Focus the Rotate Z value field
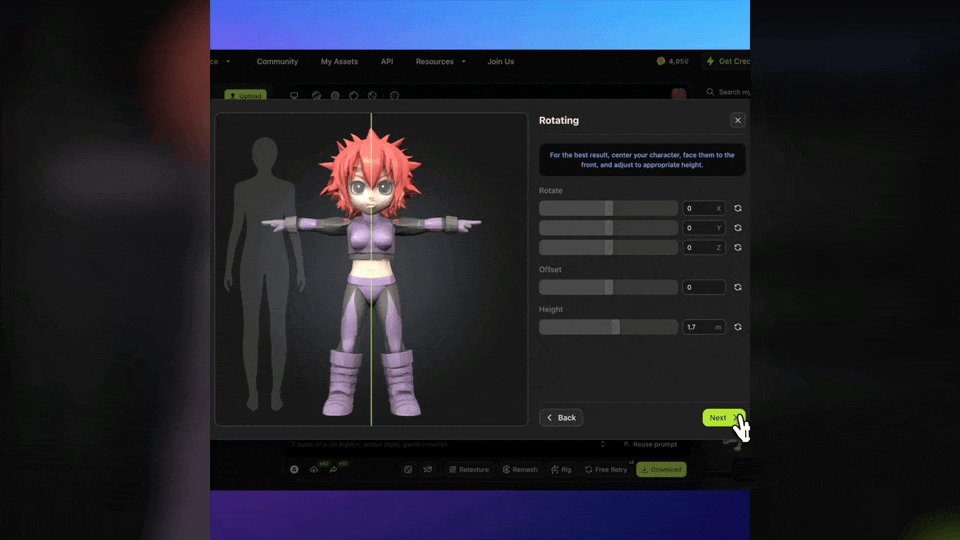 (704, 247)
